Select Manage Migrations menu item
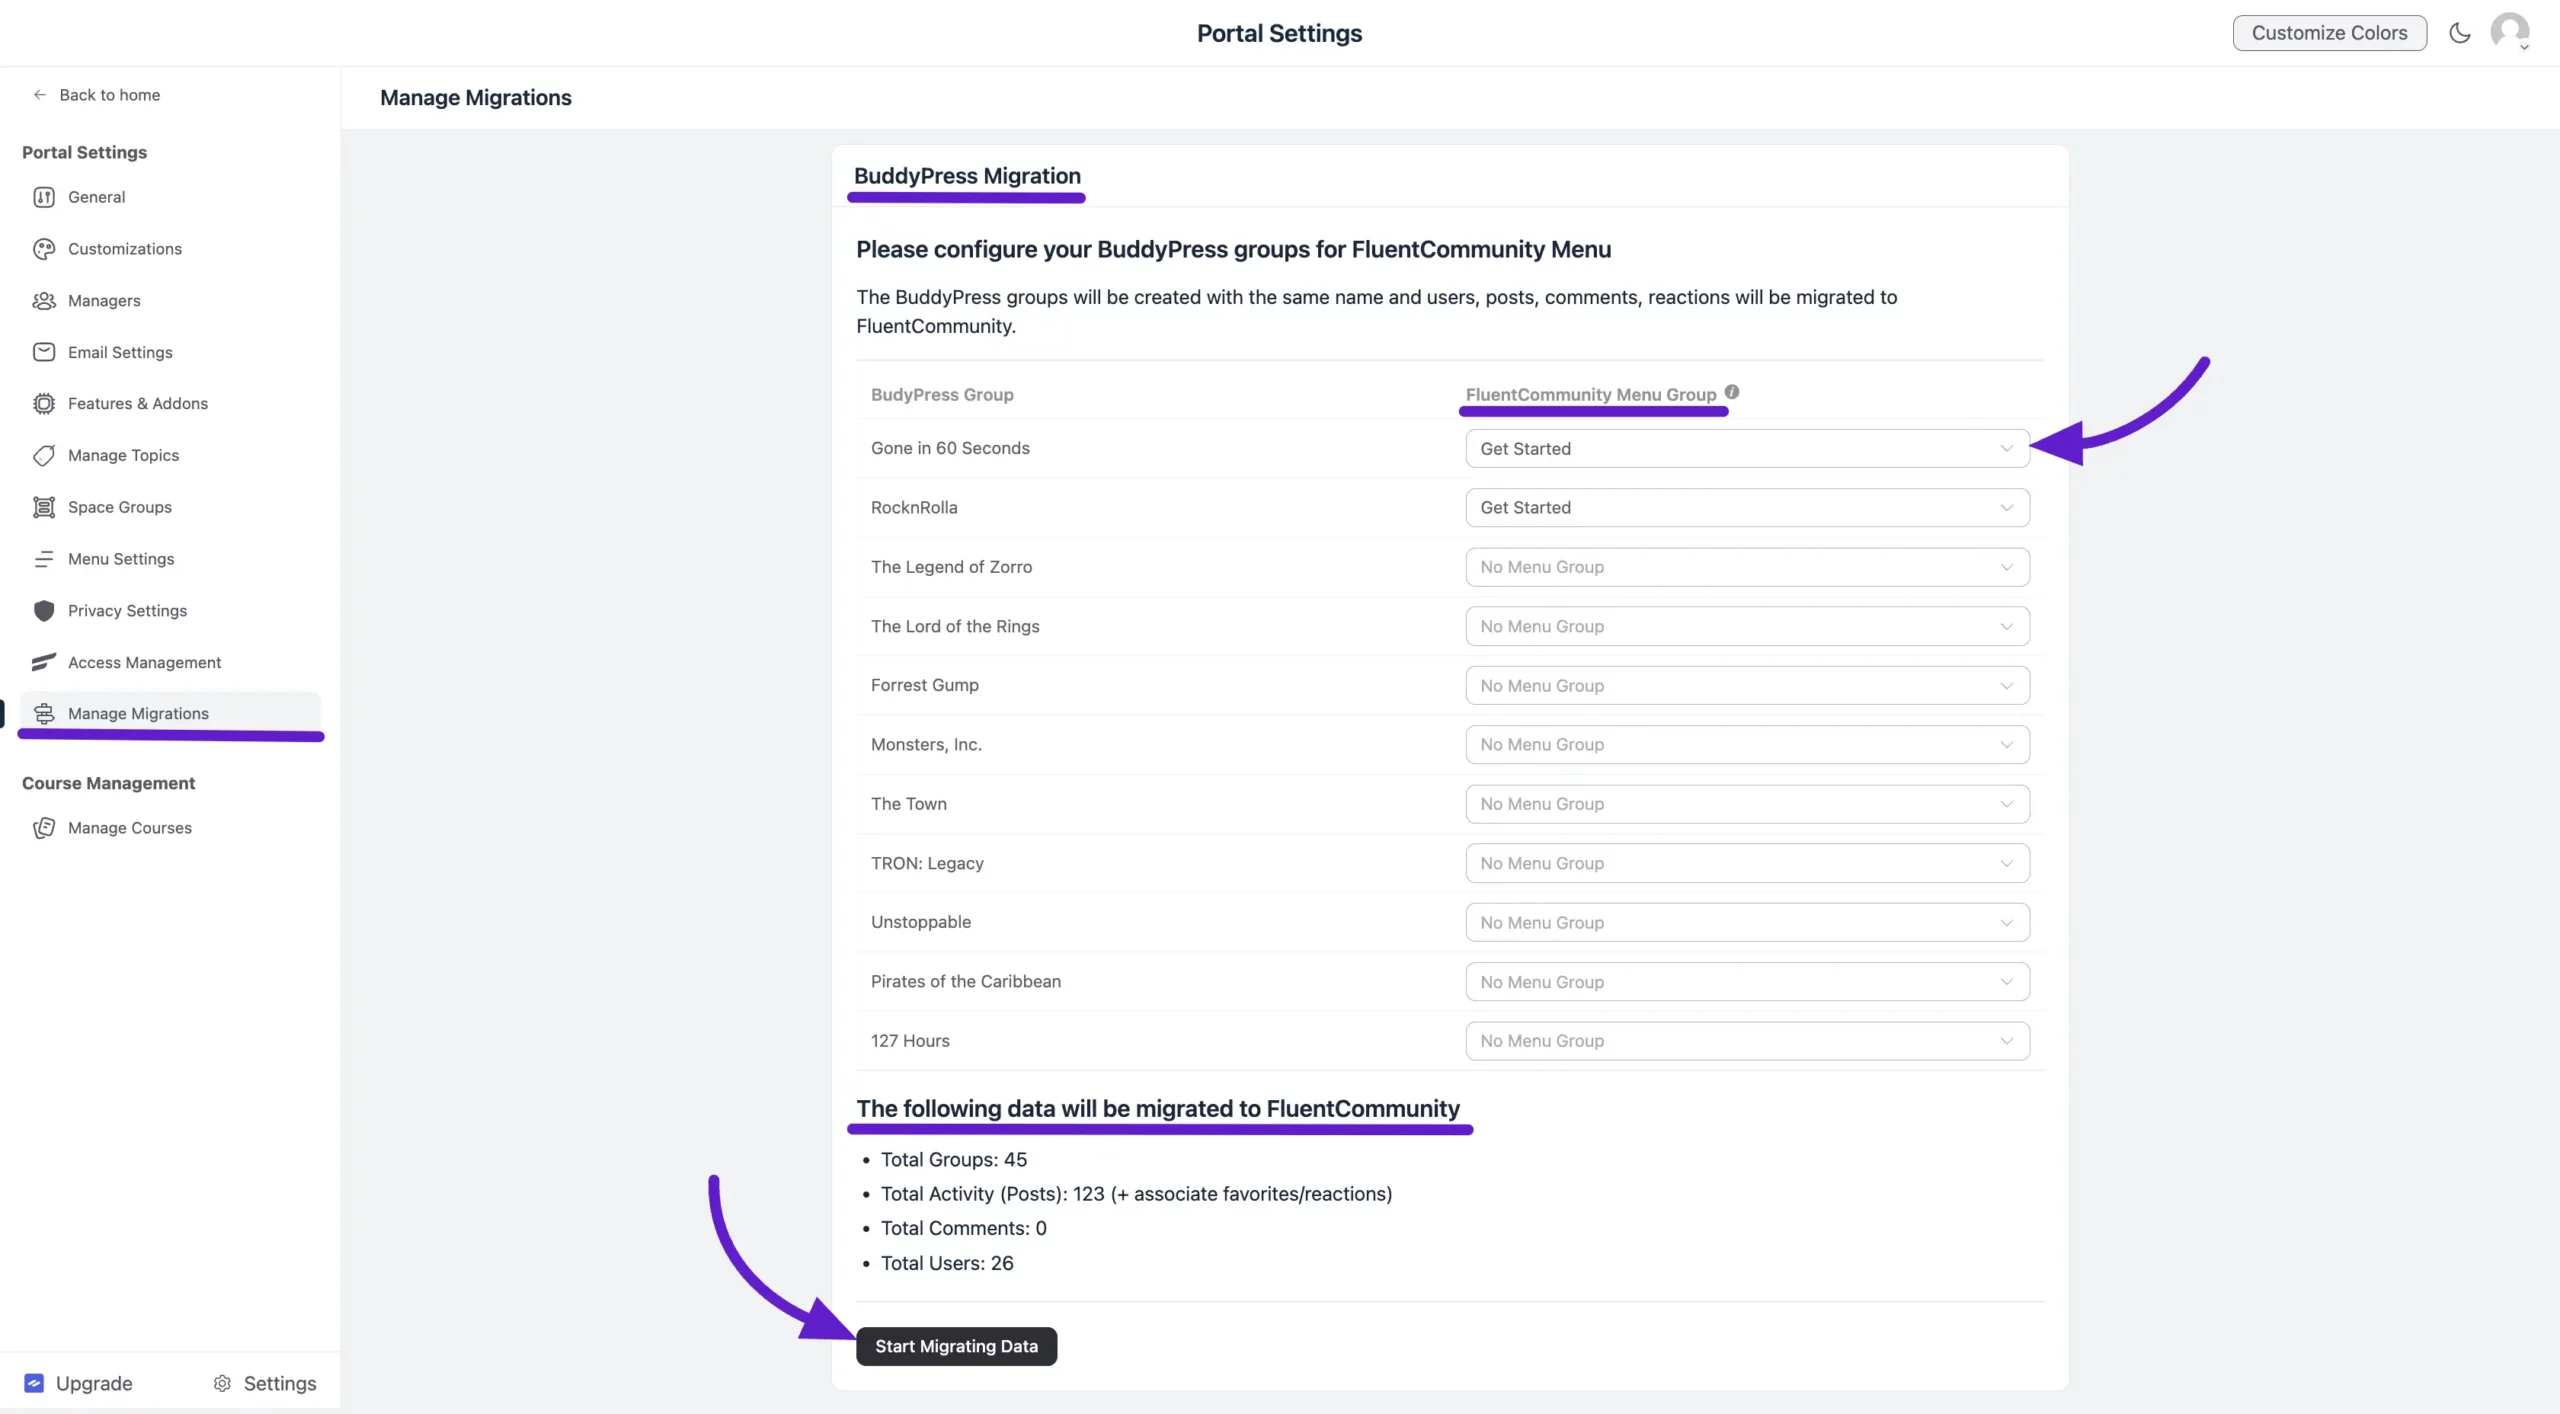 170,714
